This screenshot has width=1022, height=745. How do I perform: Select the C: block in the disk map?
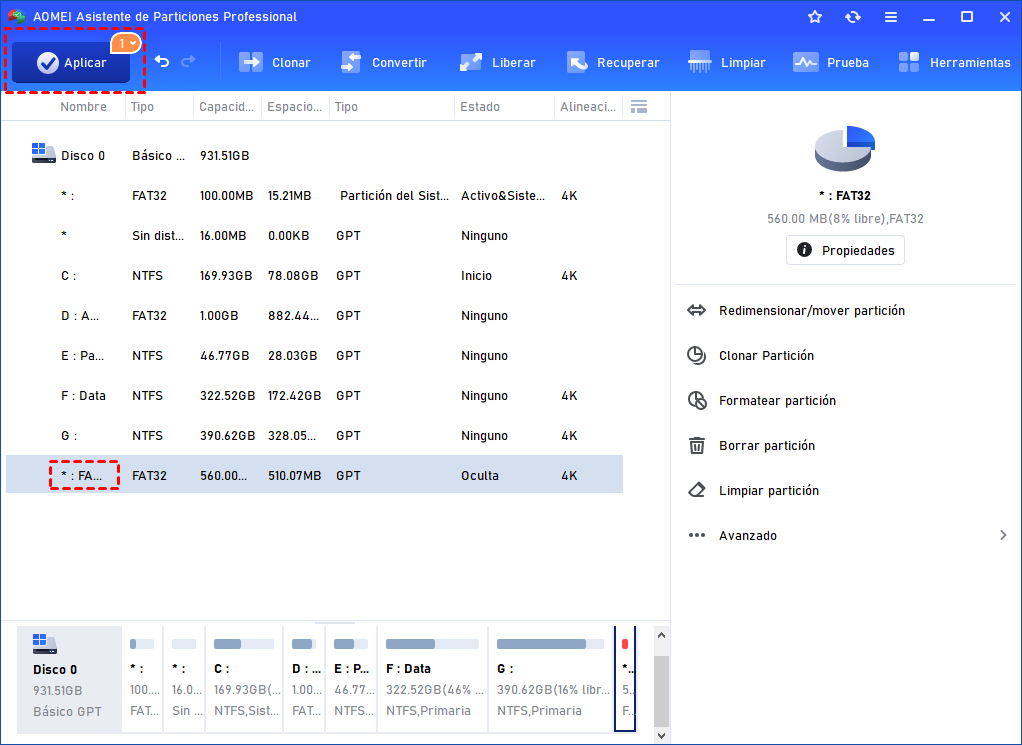[244, 679]
